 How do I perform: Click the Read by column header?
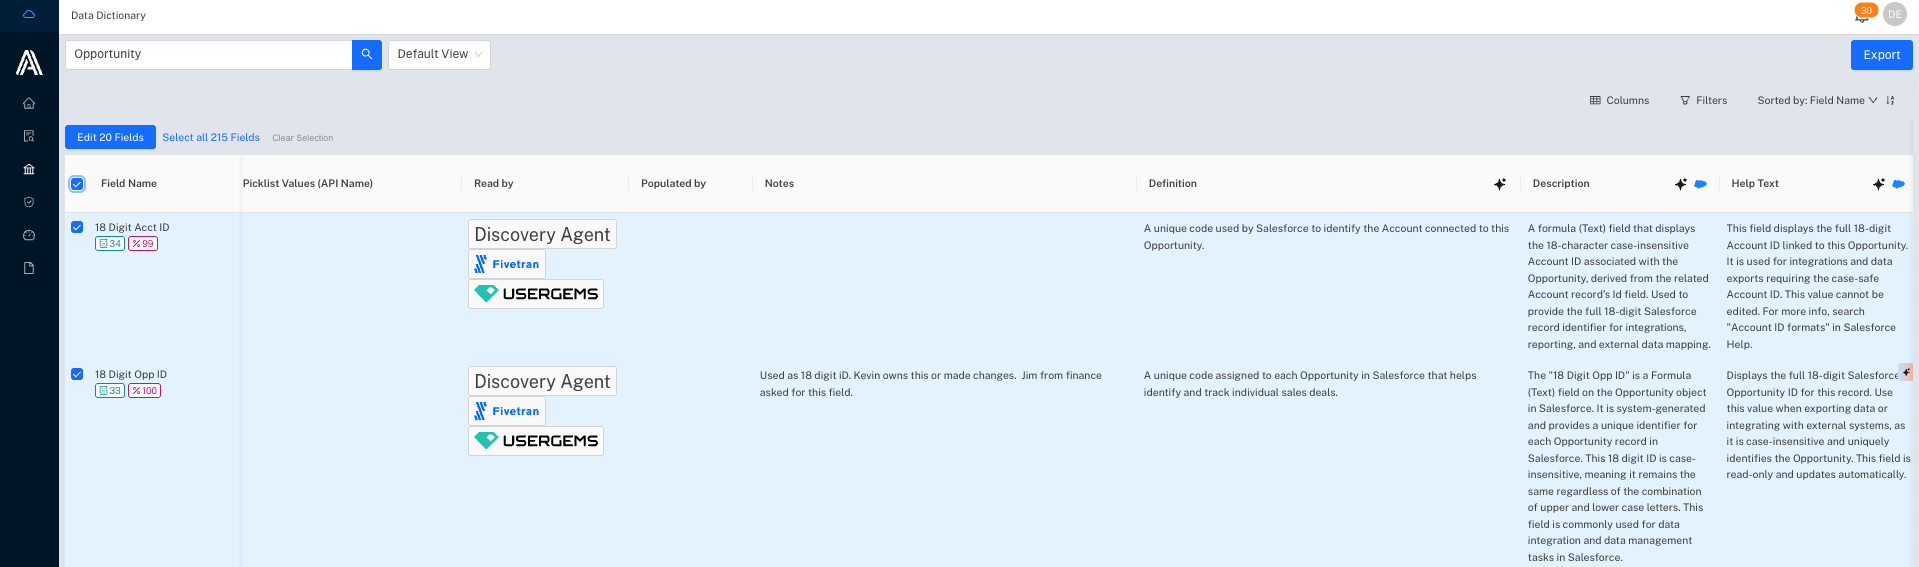pos(494,184)
